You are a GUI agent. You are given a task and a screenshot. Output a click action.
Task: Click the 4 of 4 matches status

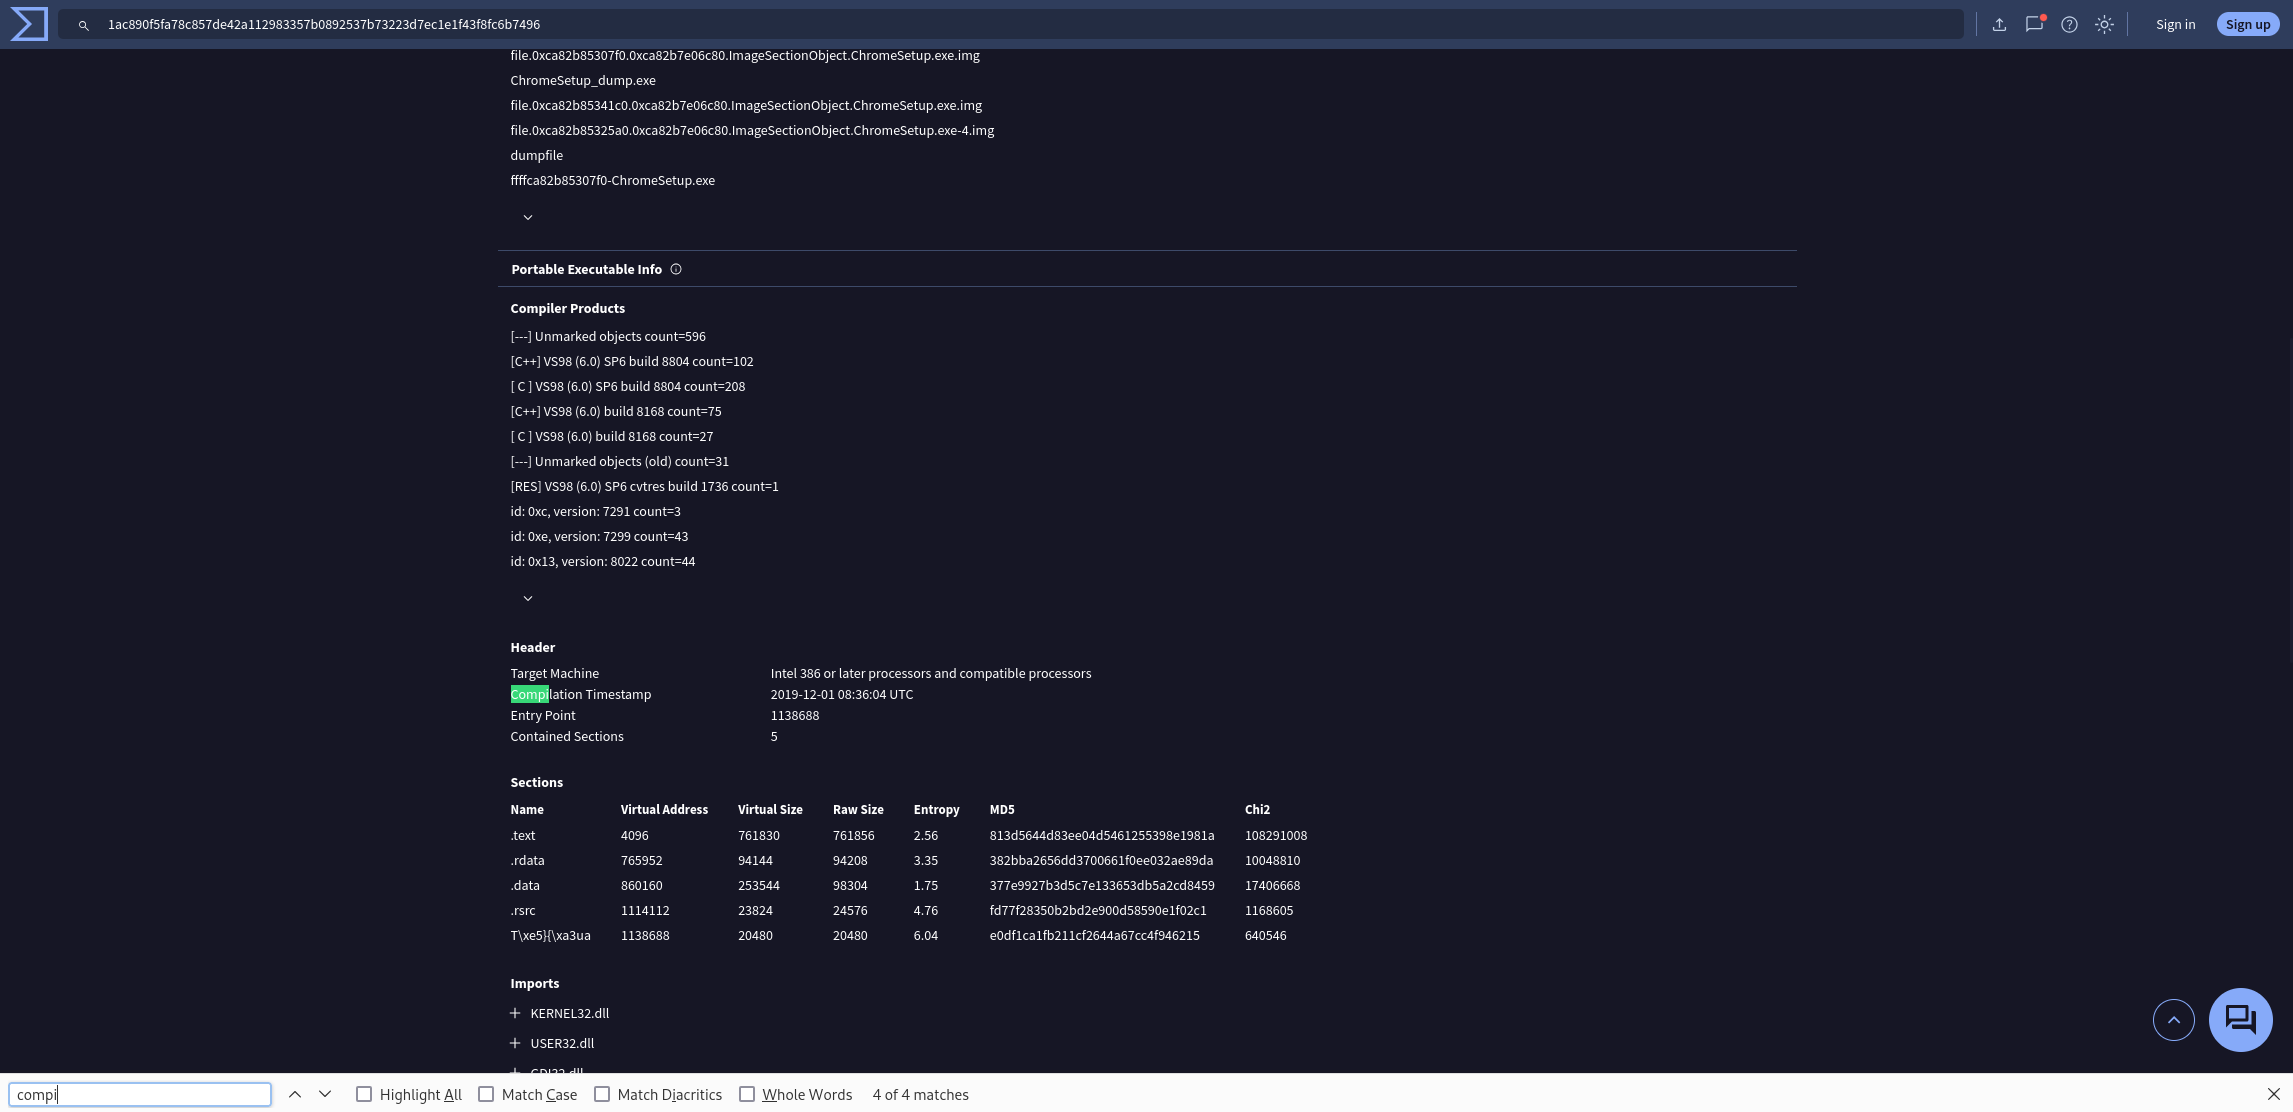point(921,1094)
